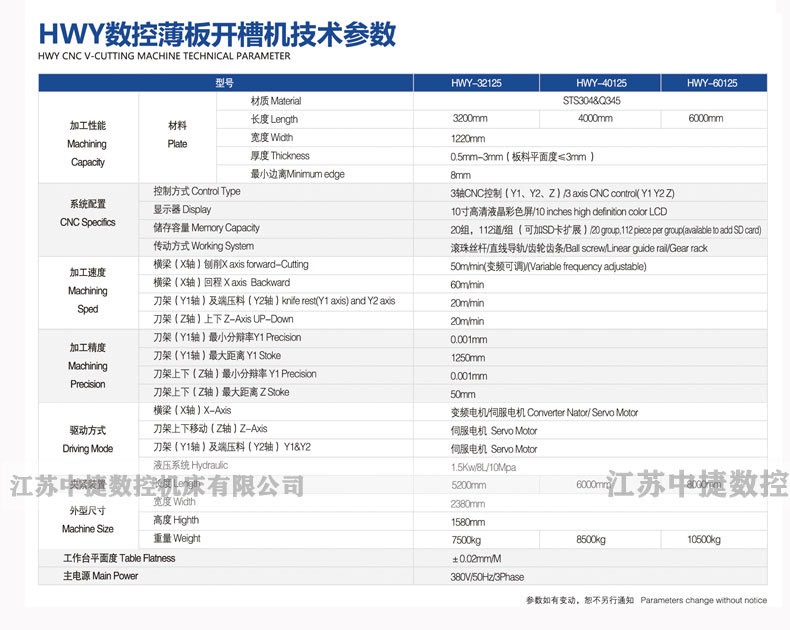Click the 1.5Kw/8L/10Mpa value
The width and height of the screenshot is (790, 630).
click(x=483, y=468)
